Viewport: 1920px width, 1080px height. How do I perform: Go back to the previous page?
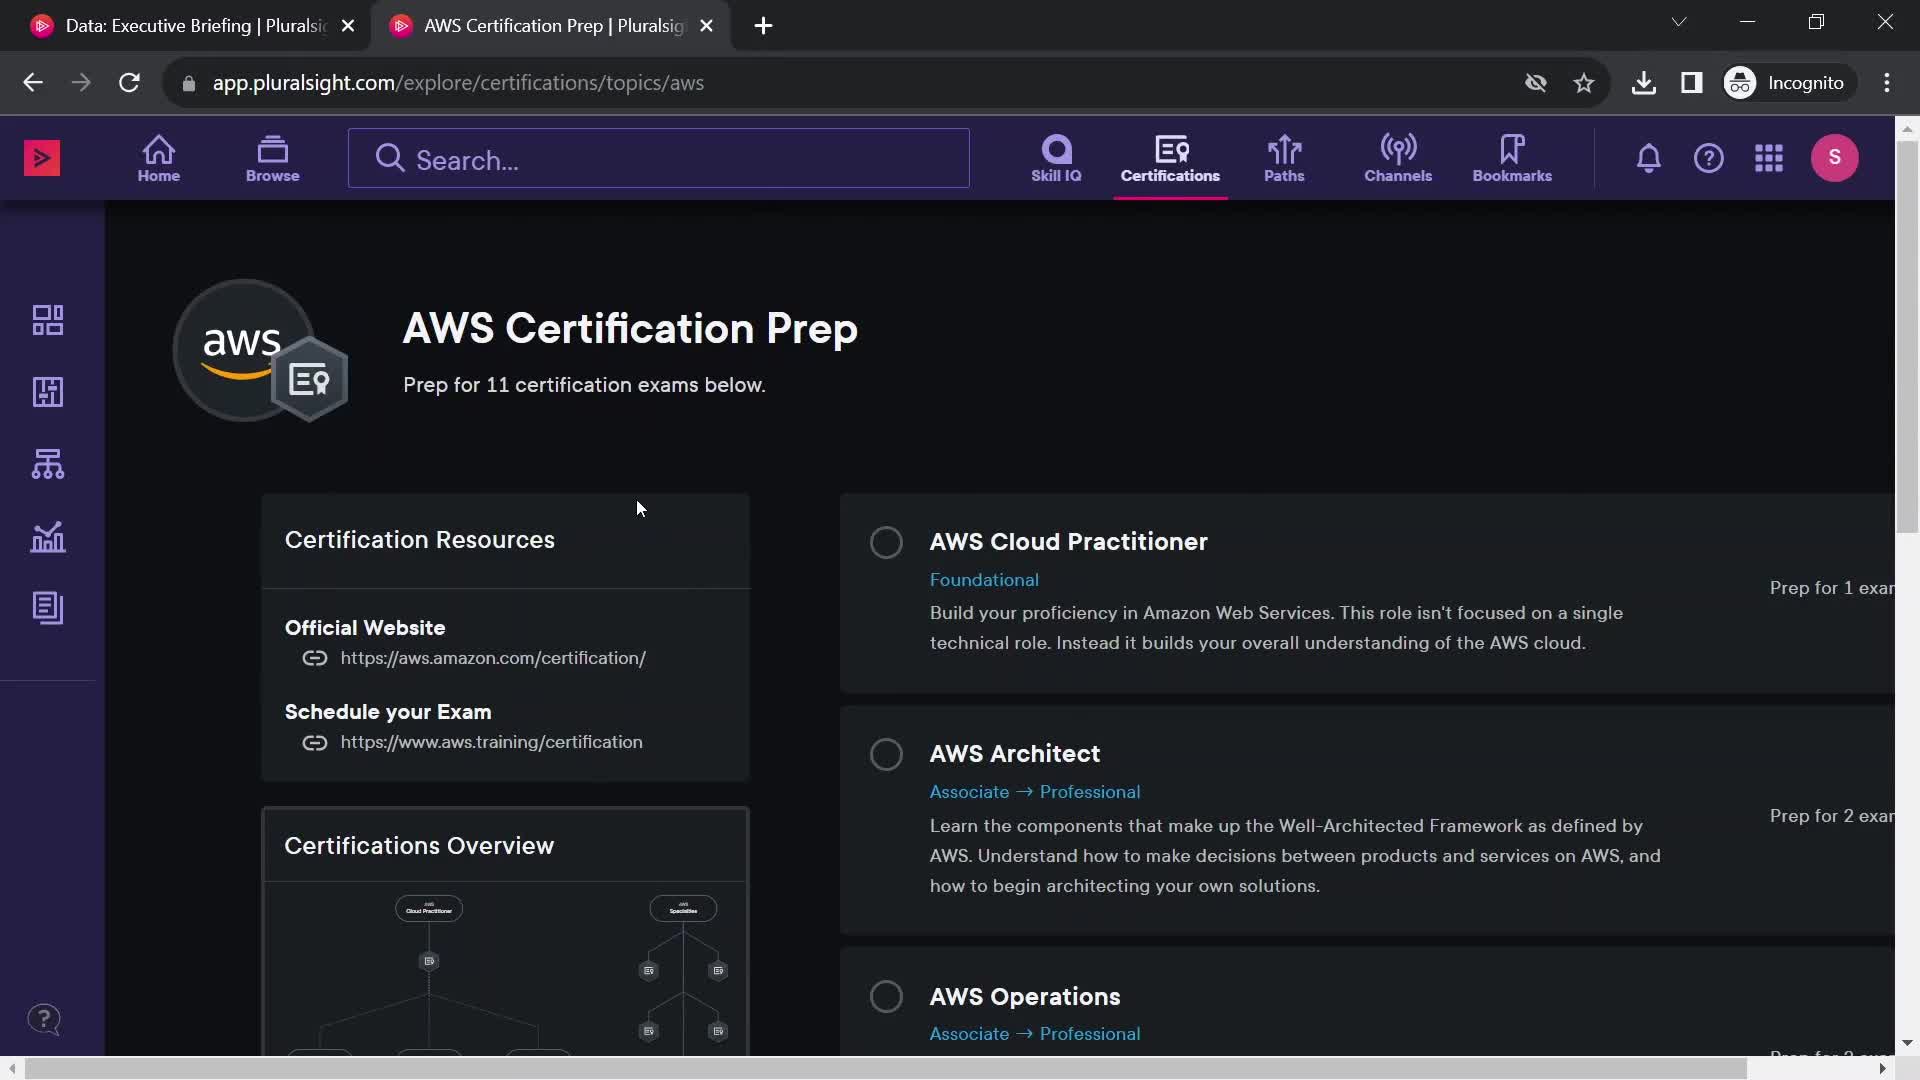[33, 83]
